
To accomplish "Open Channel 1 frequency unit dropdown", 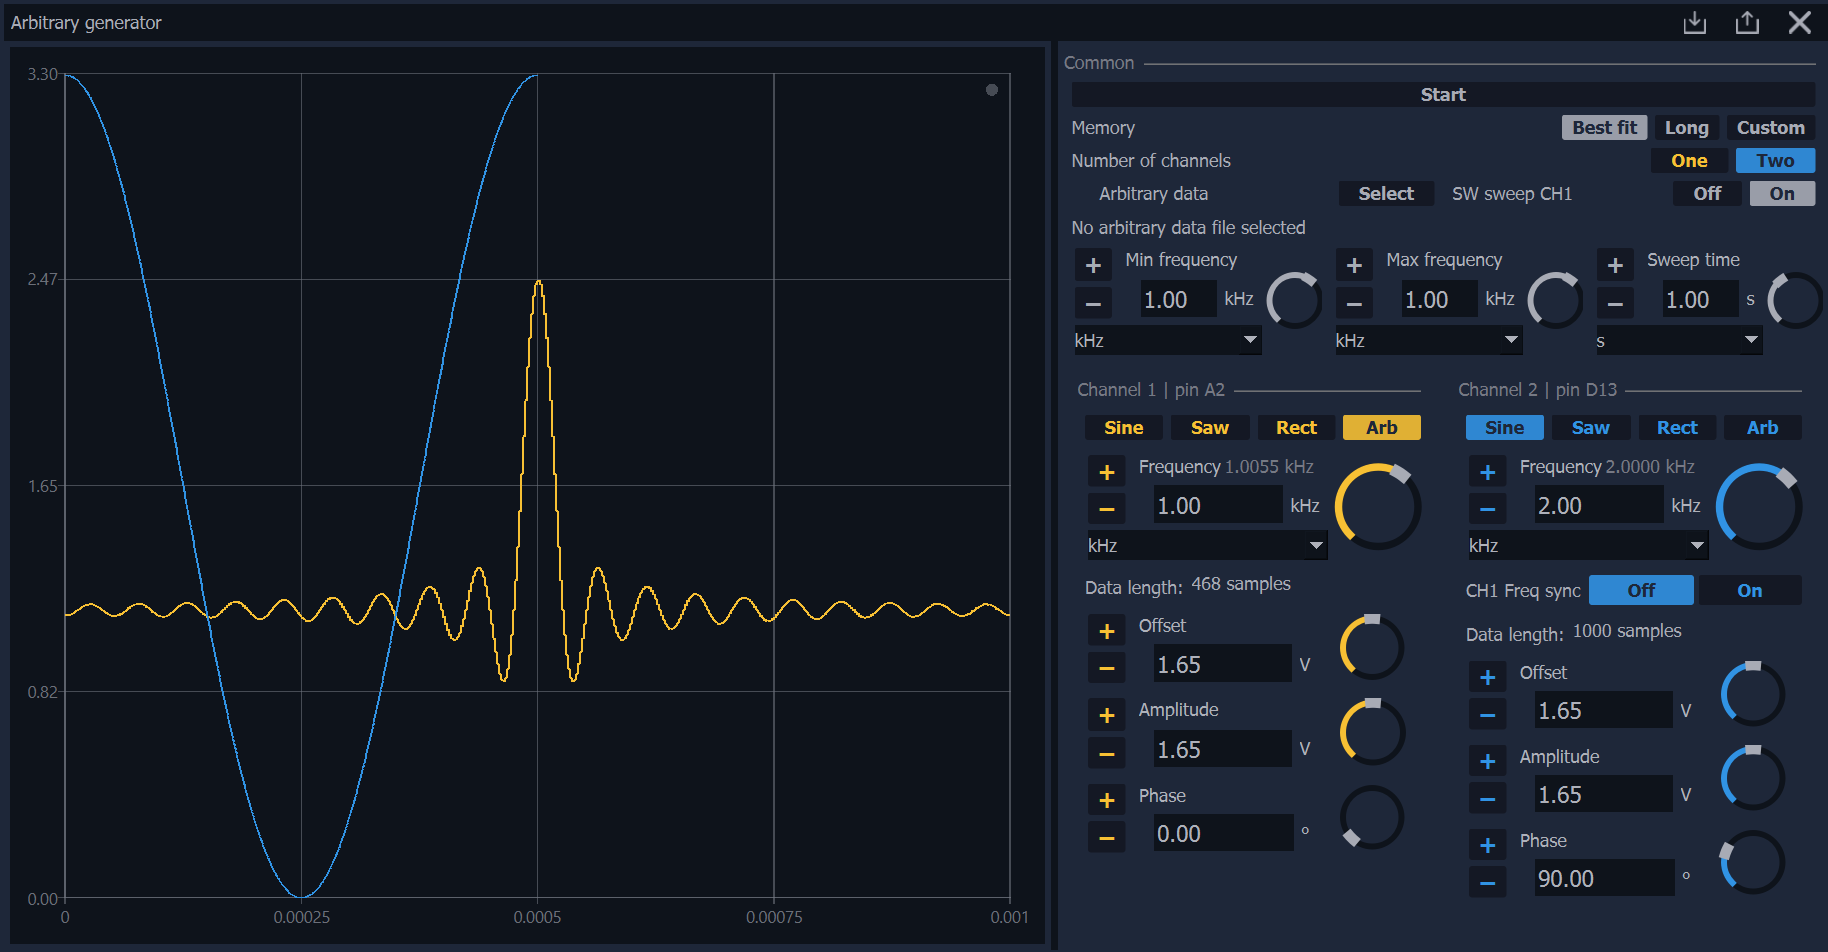I will pyautogui.click(x=1205, y=546).
